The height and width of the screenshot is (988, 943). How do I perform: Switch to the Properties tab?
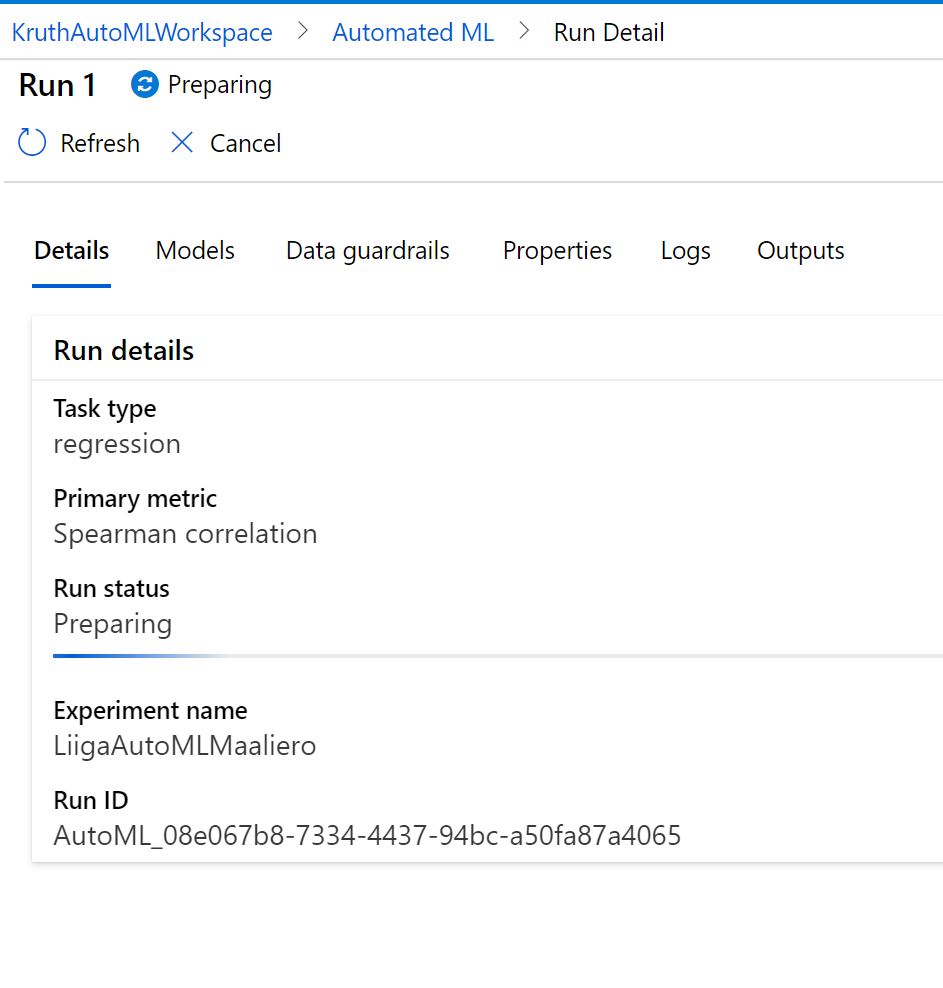[x=557, y=251]
